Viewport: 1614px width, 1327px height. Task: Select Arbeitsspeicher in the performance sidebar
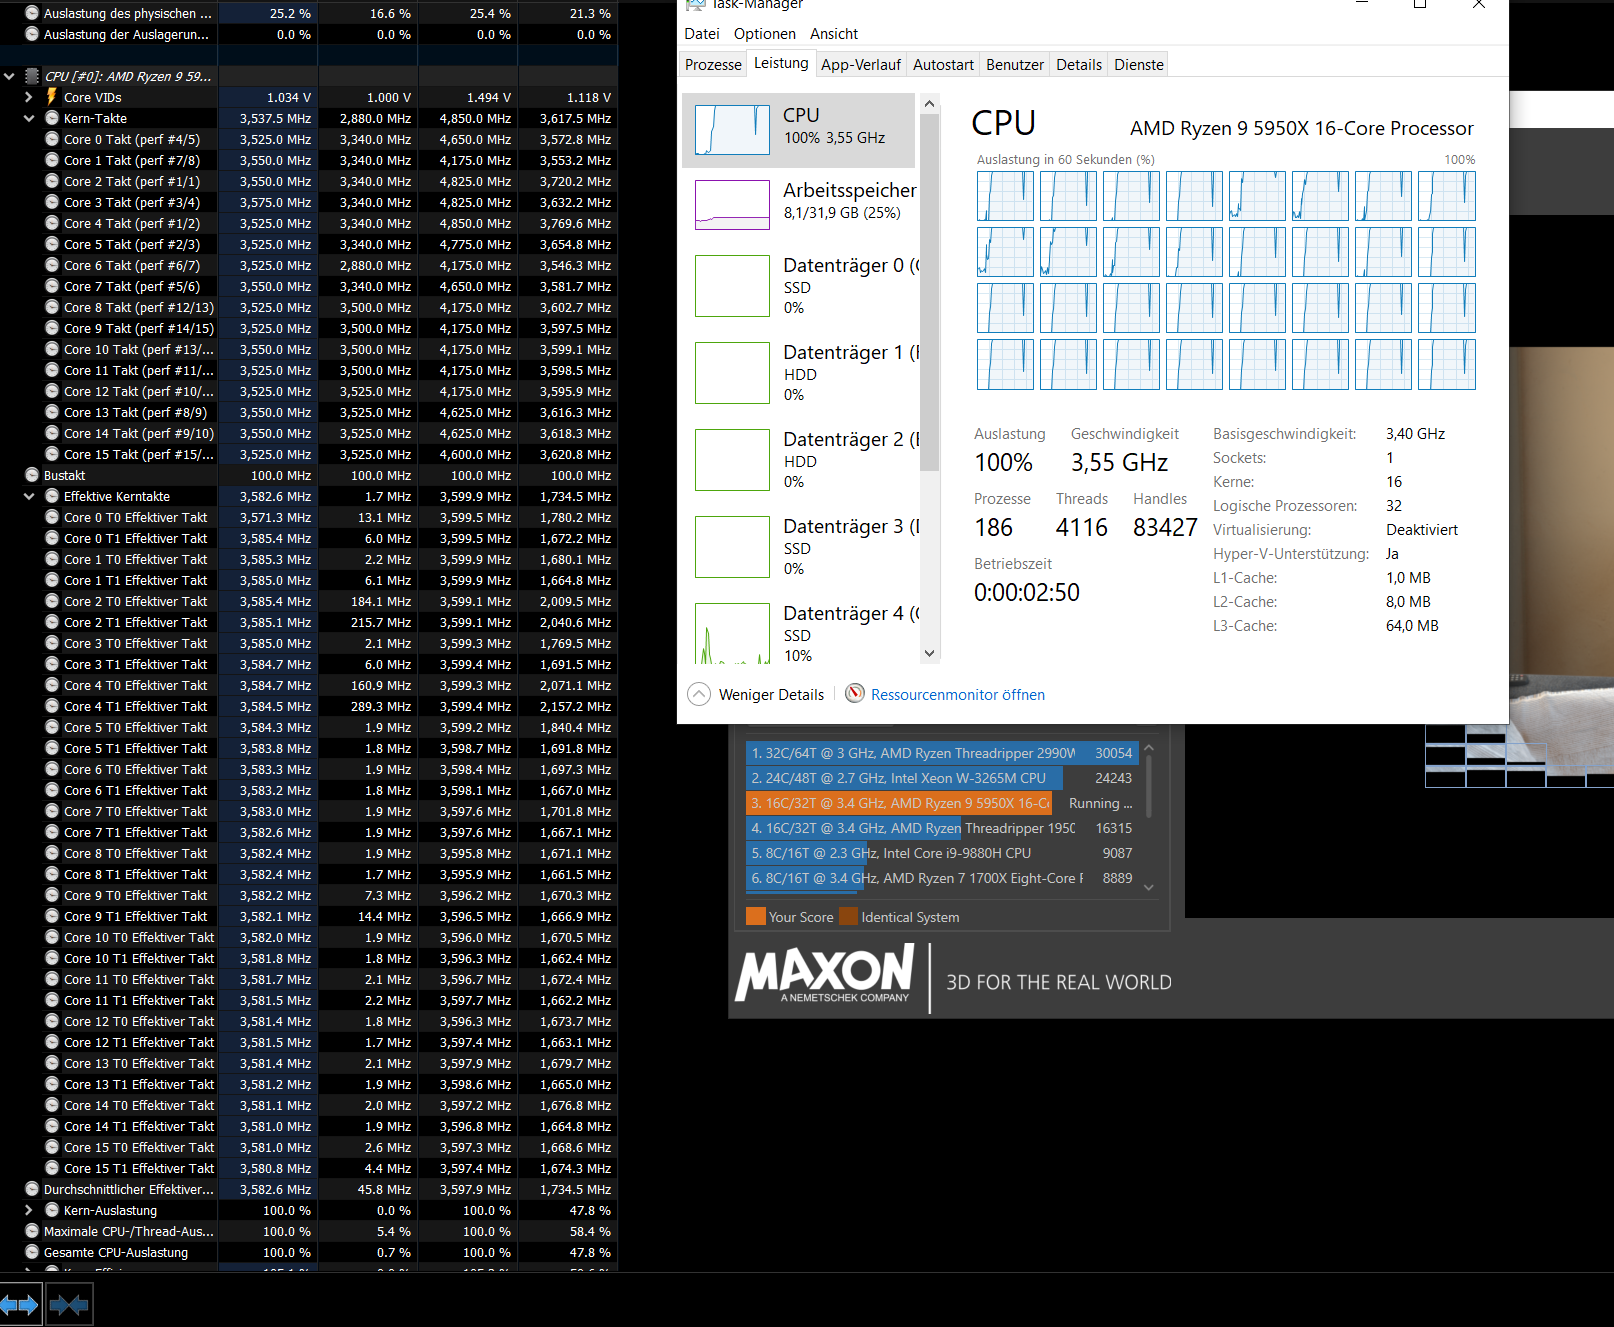pos(798,204)
